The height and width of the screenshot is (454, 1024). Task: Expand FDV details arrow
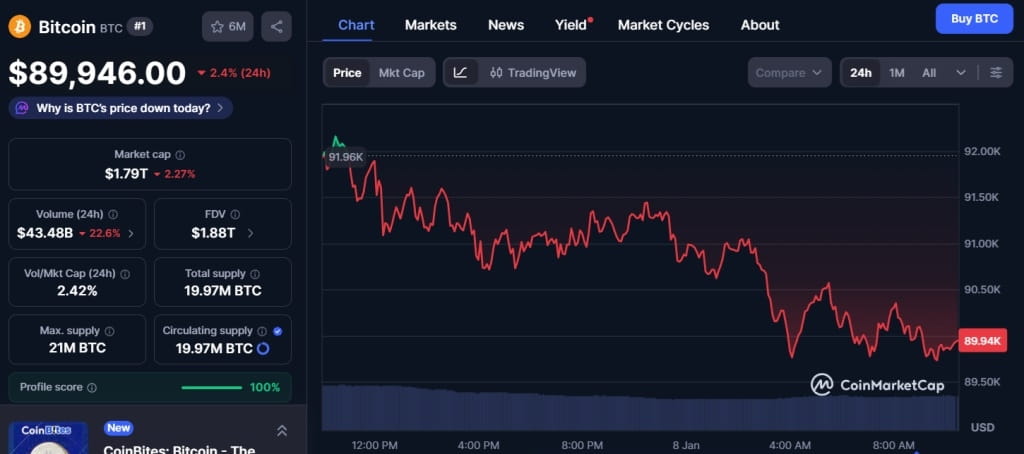click(x=251, y=233)
